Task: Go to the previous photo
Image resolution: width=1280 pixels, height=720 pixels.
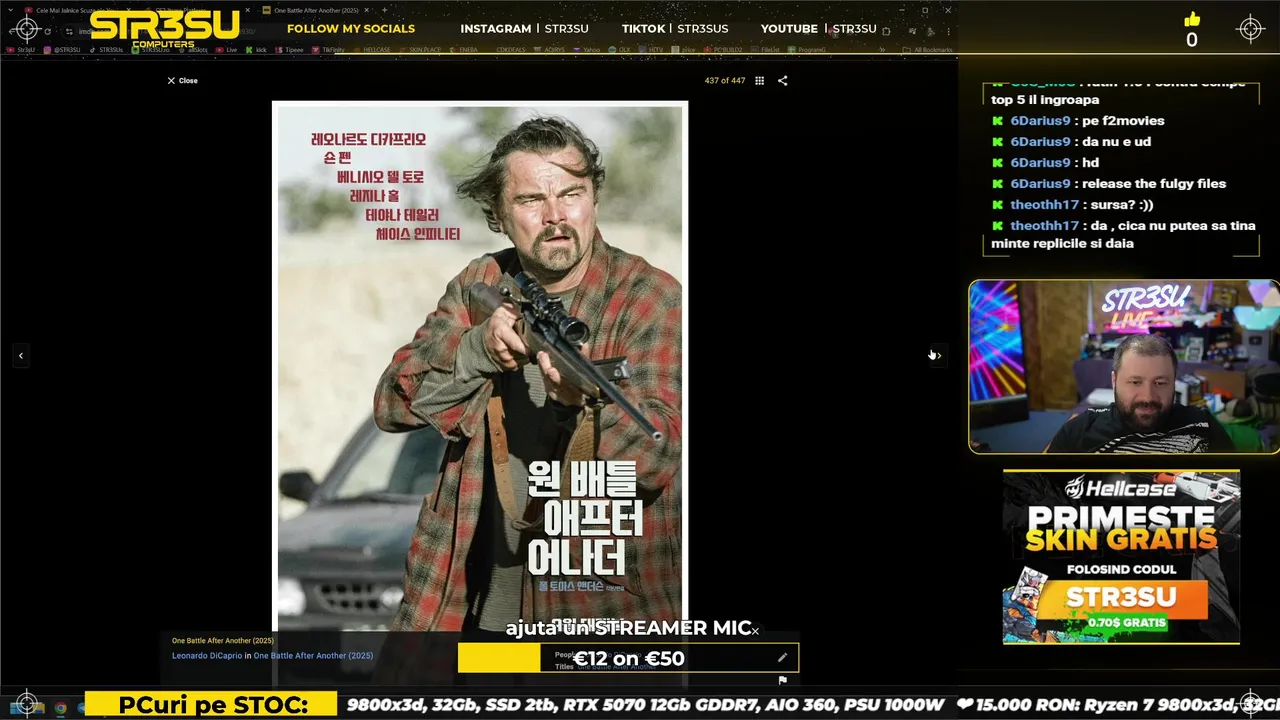Action: [x=20, y=355]
